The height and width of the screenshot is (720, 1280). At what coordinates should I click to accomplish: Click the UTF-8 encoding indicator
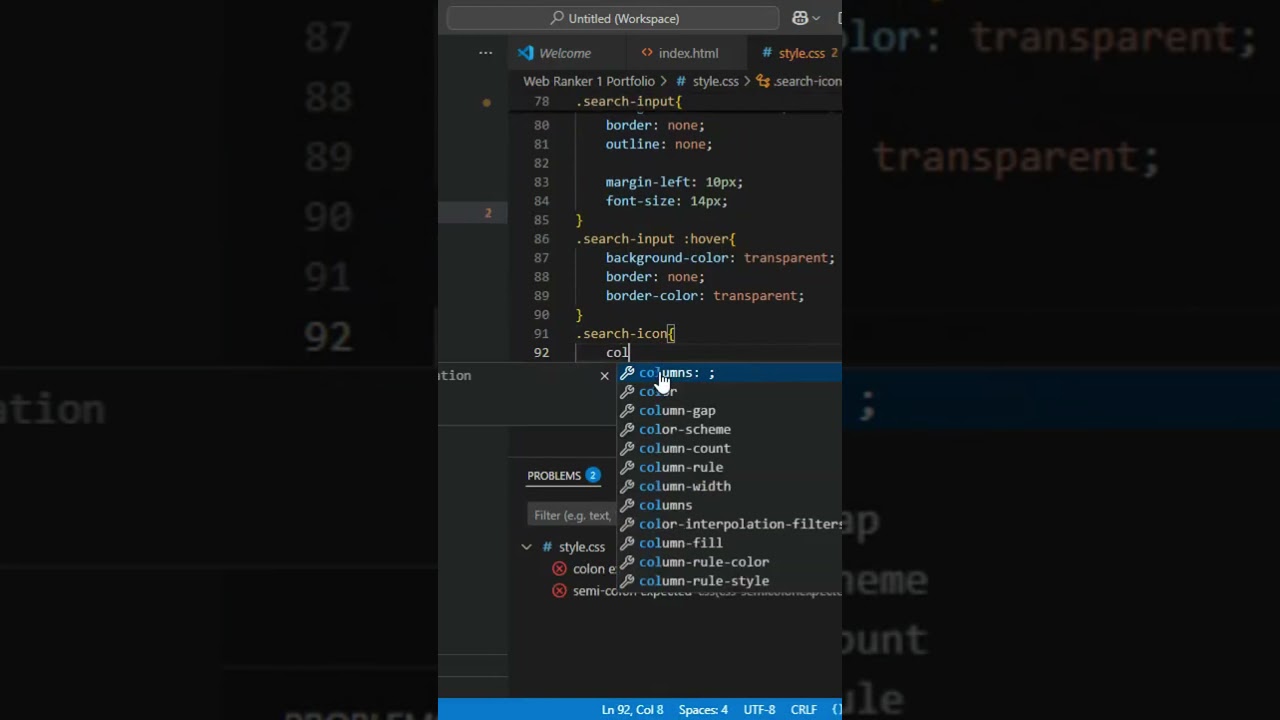click(x=759, y=710)
